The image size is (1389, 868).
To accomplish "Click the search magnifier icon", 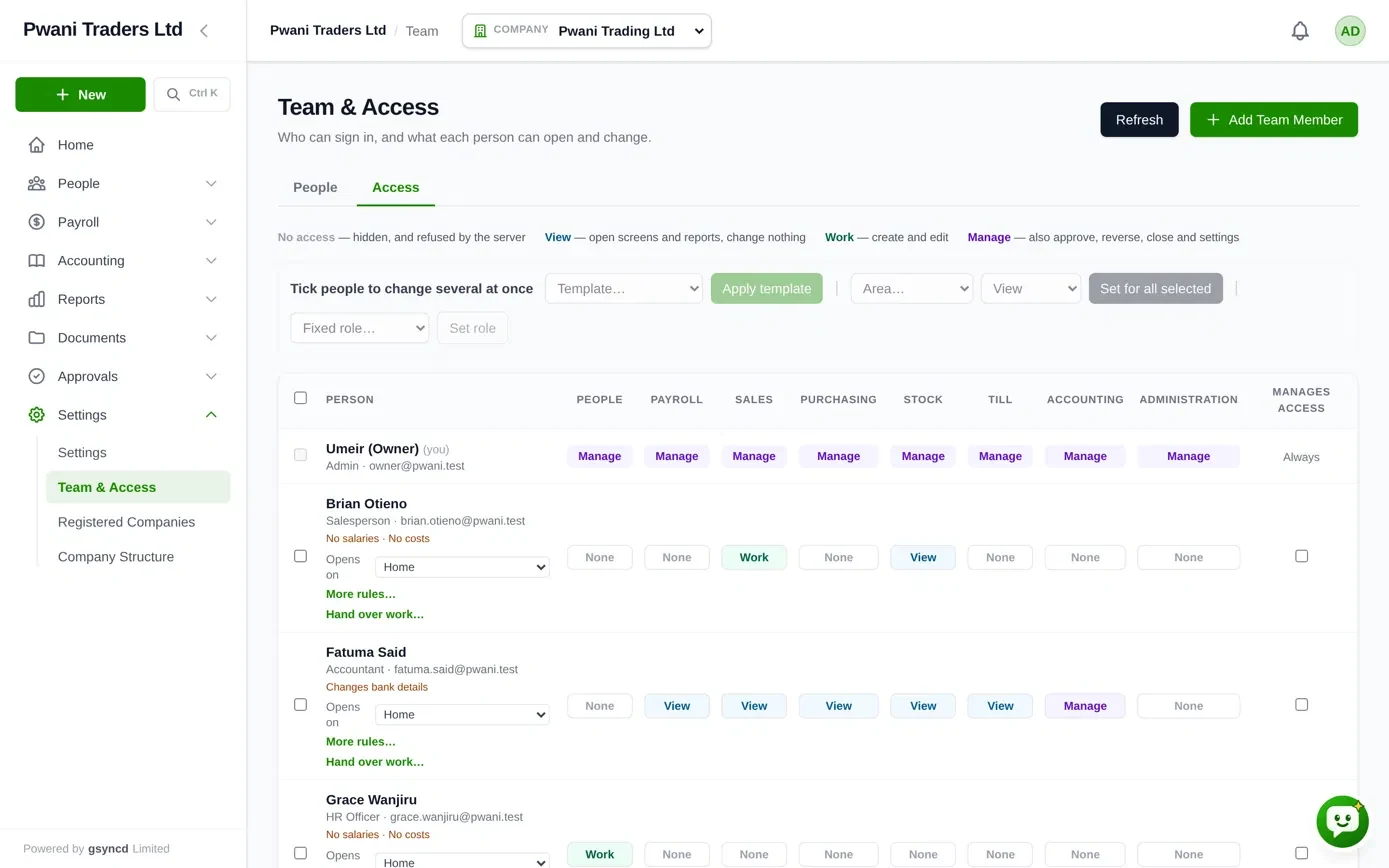I will click(x=173, y=94).
